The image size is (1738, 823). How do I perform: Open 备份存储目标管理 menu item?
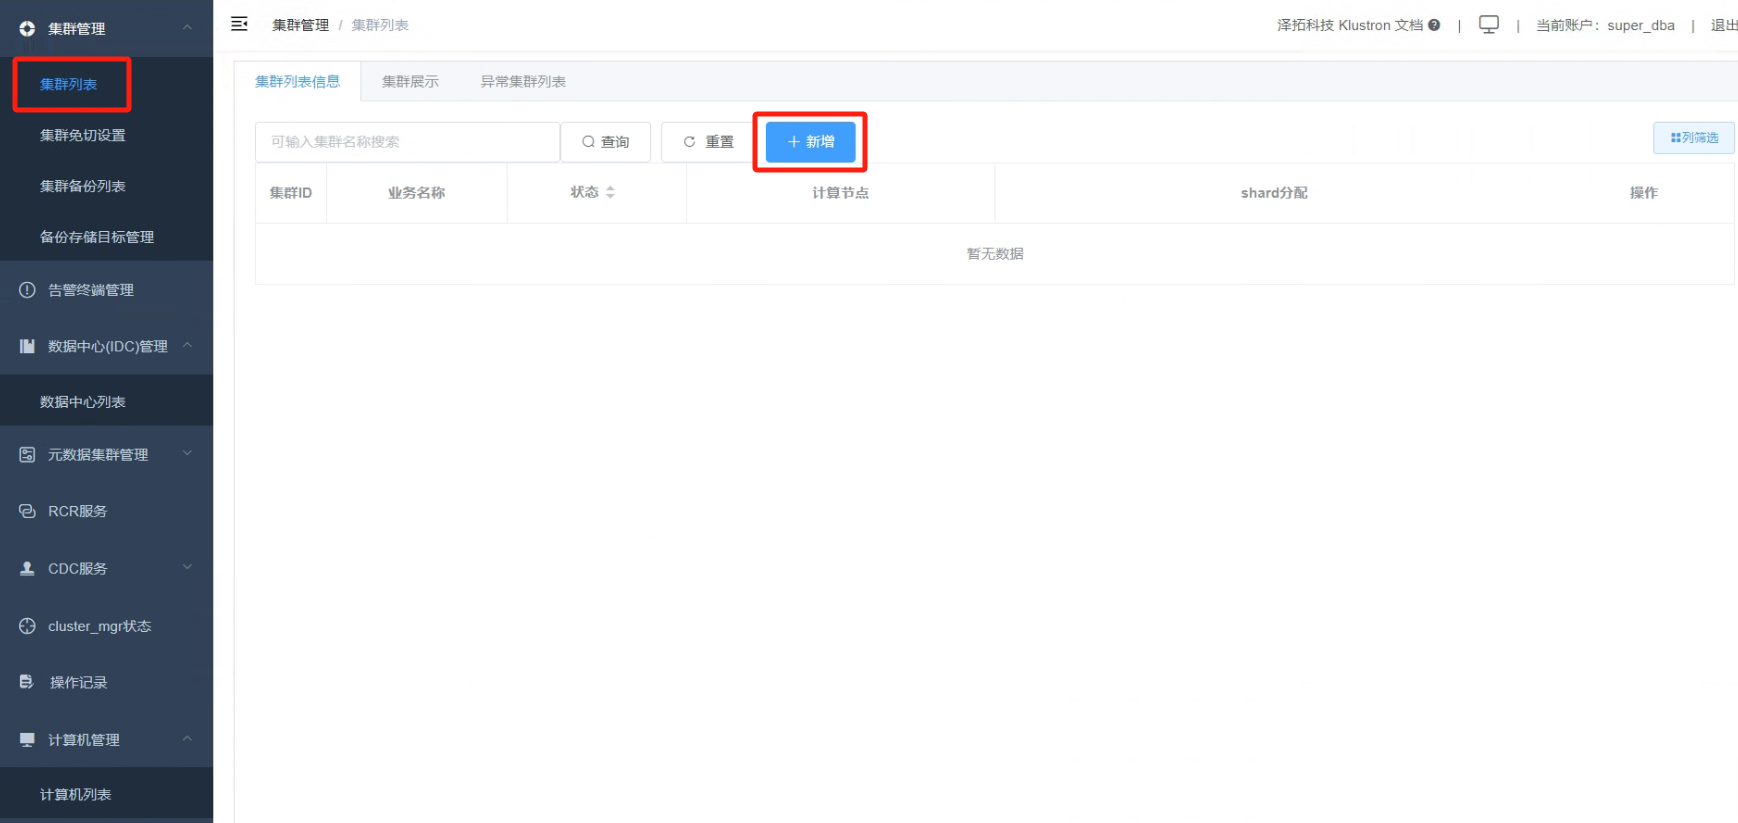point(97,237)
